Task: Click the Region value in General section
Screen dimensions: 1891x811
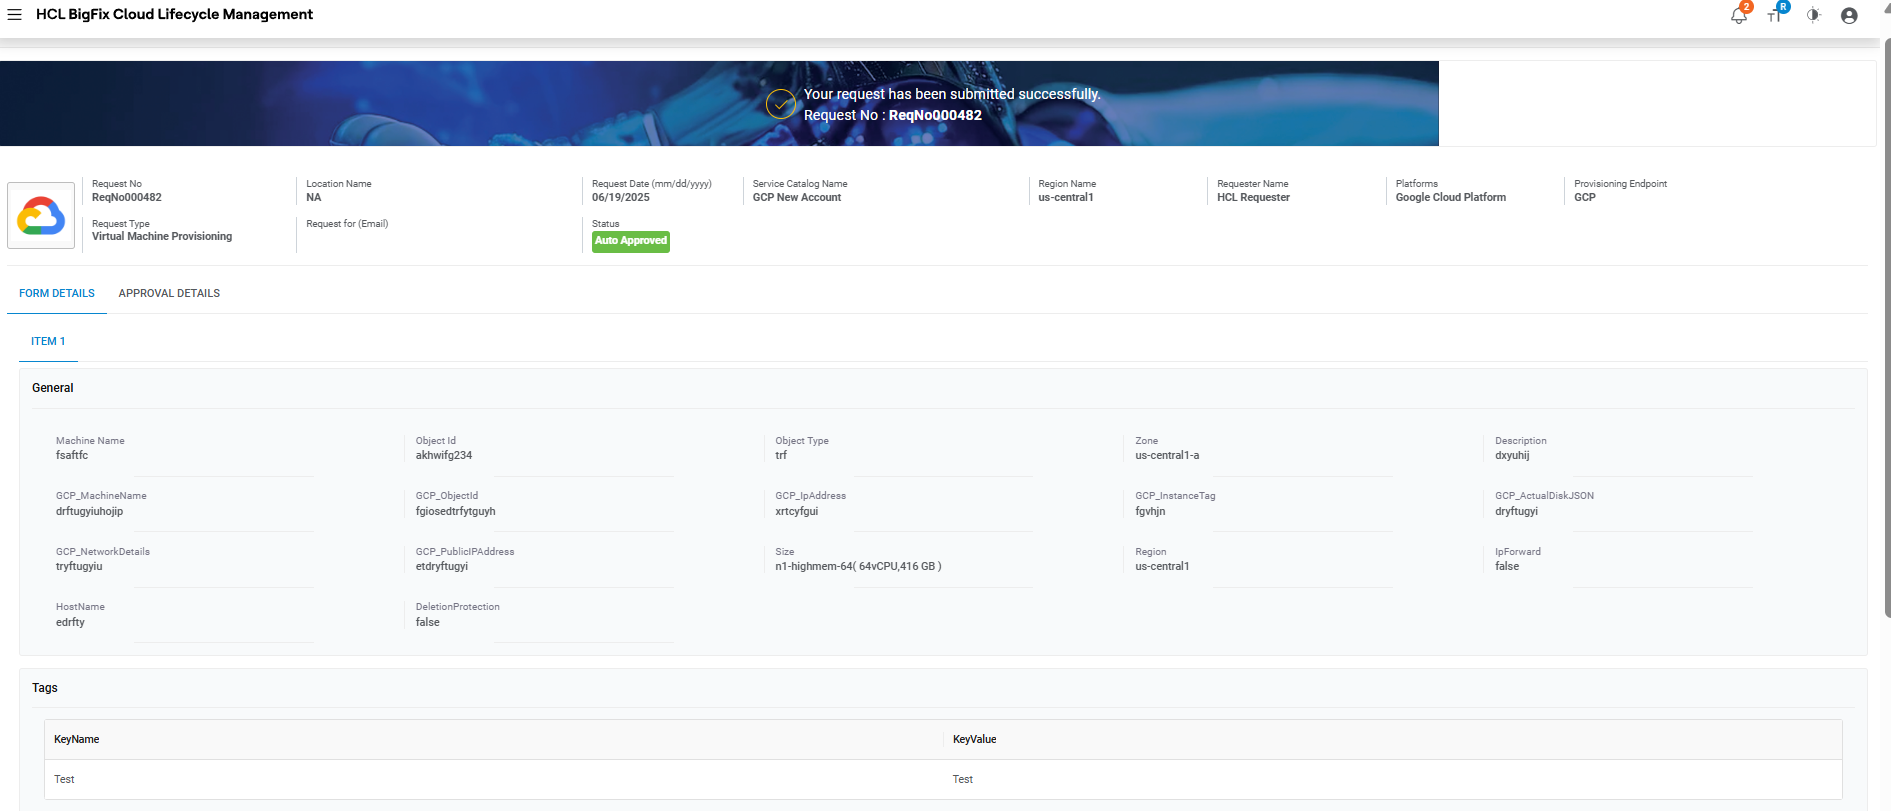Action: pyautogui.click(x=1162, y=567)
